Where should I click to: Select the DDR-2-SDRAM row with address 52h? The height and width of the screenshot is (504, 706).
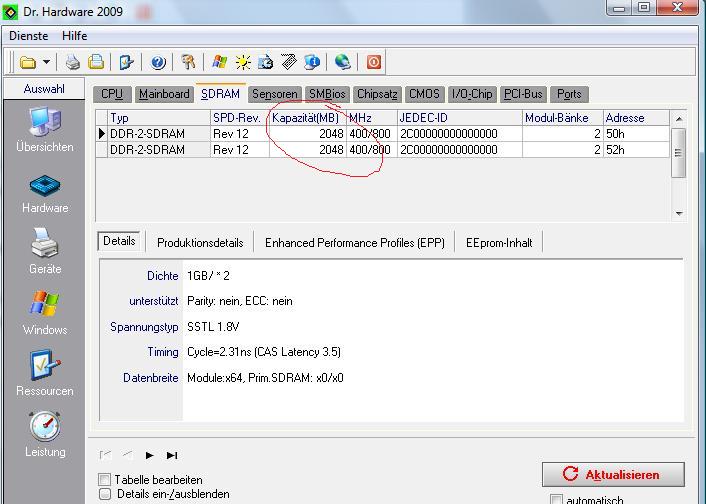[383, 150]
